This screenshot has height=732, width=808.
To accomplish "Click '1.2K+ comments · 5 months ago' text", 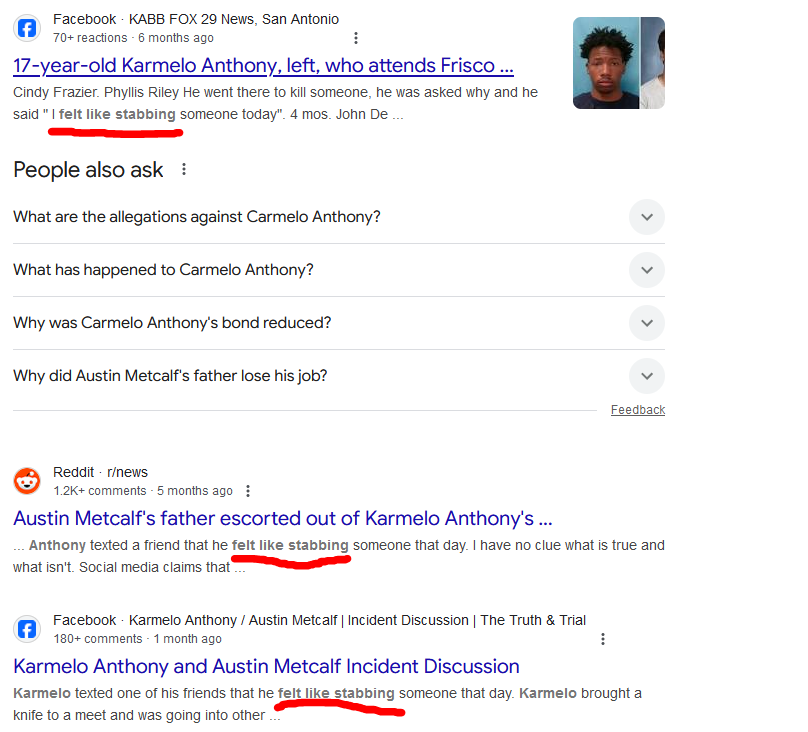I will [x=143, y=491].
